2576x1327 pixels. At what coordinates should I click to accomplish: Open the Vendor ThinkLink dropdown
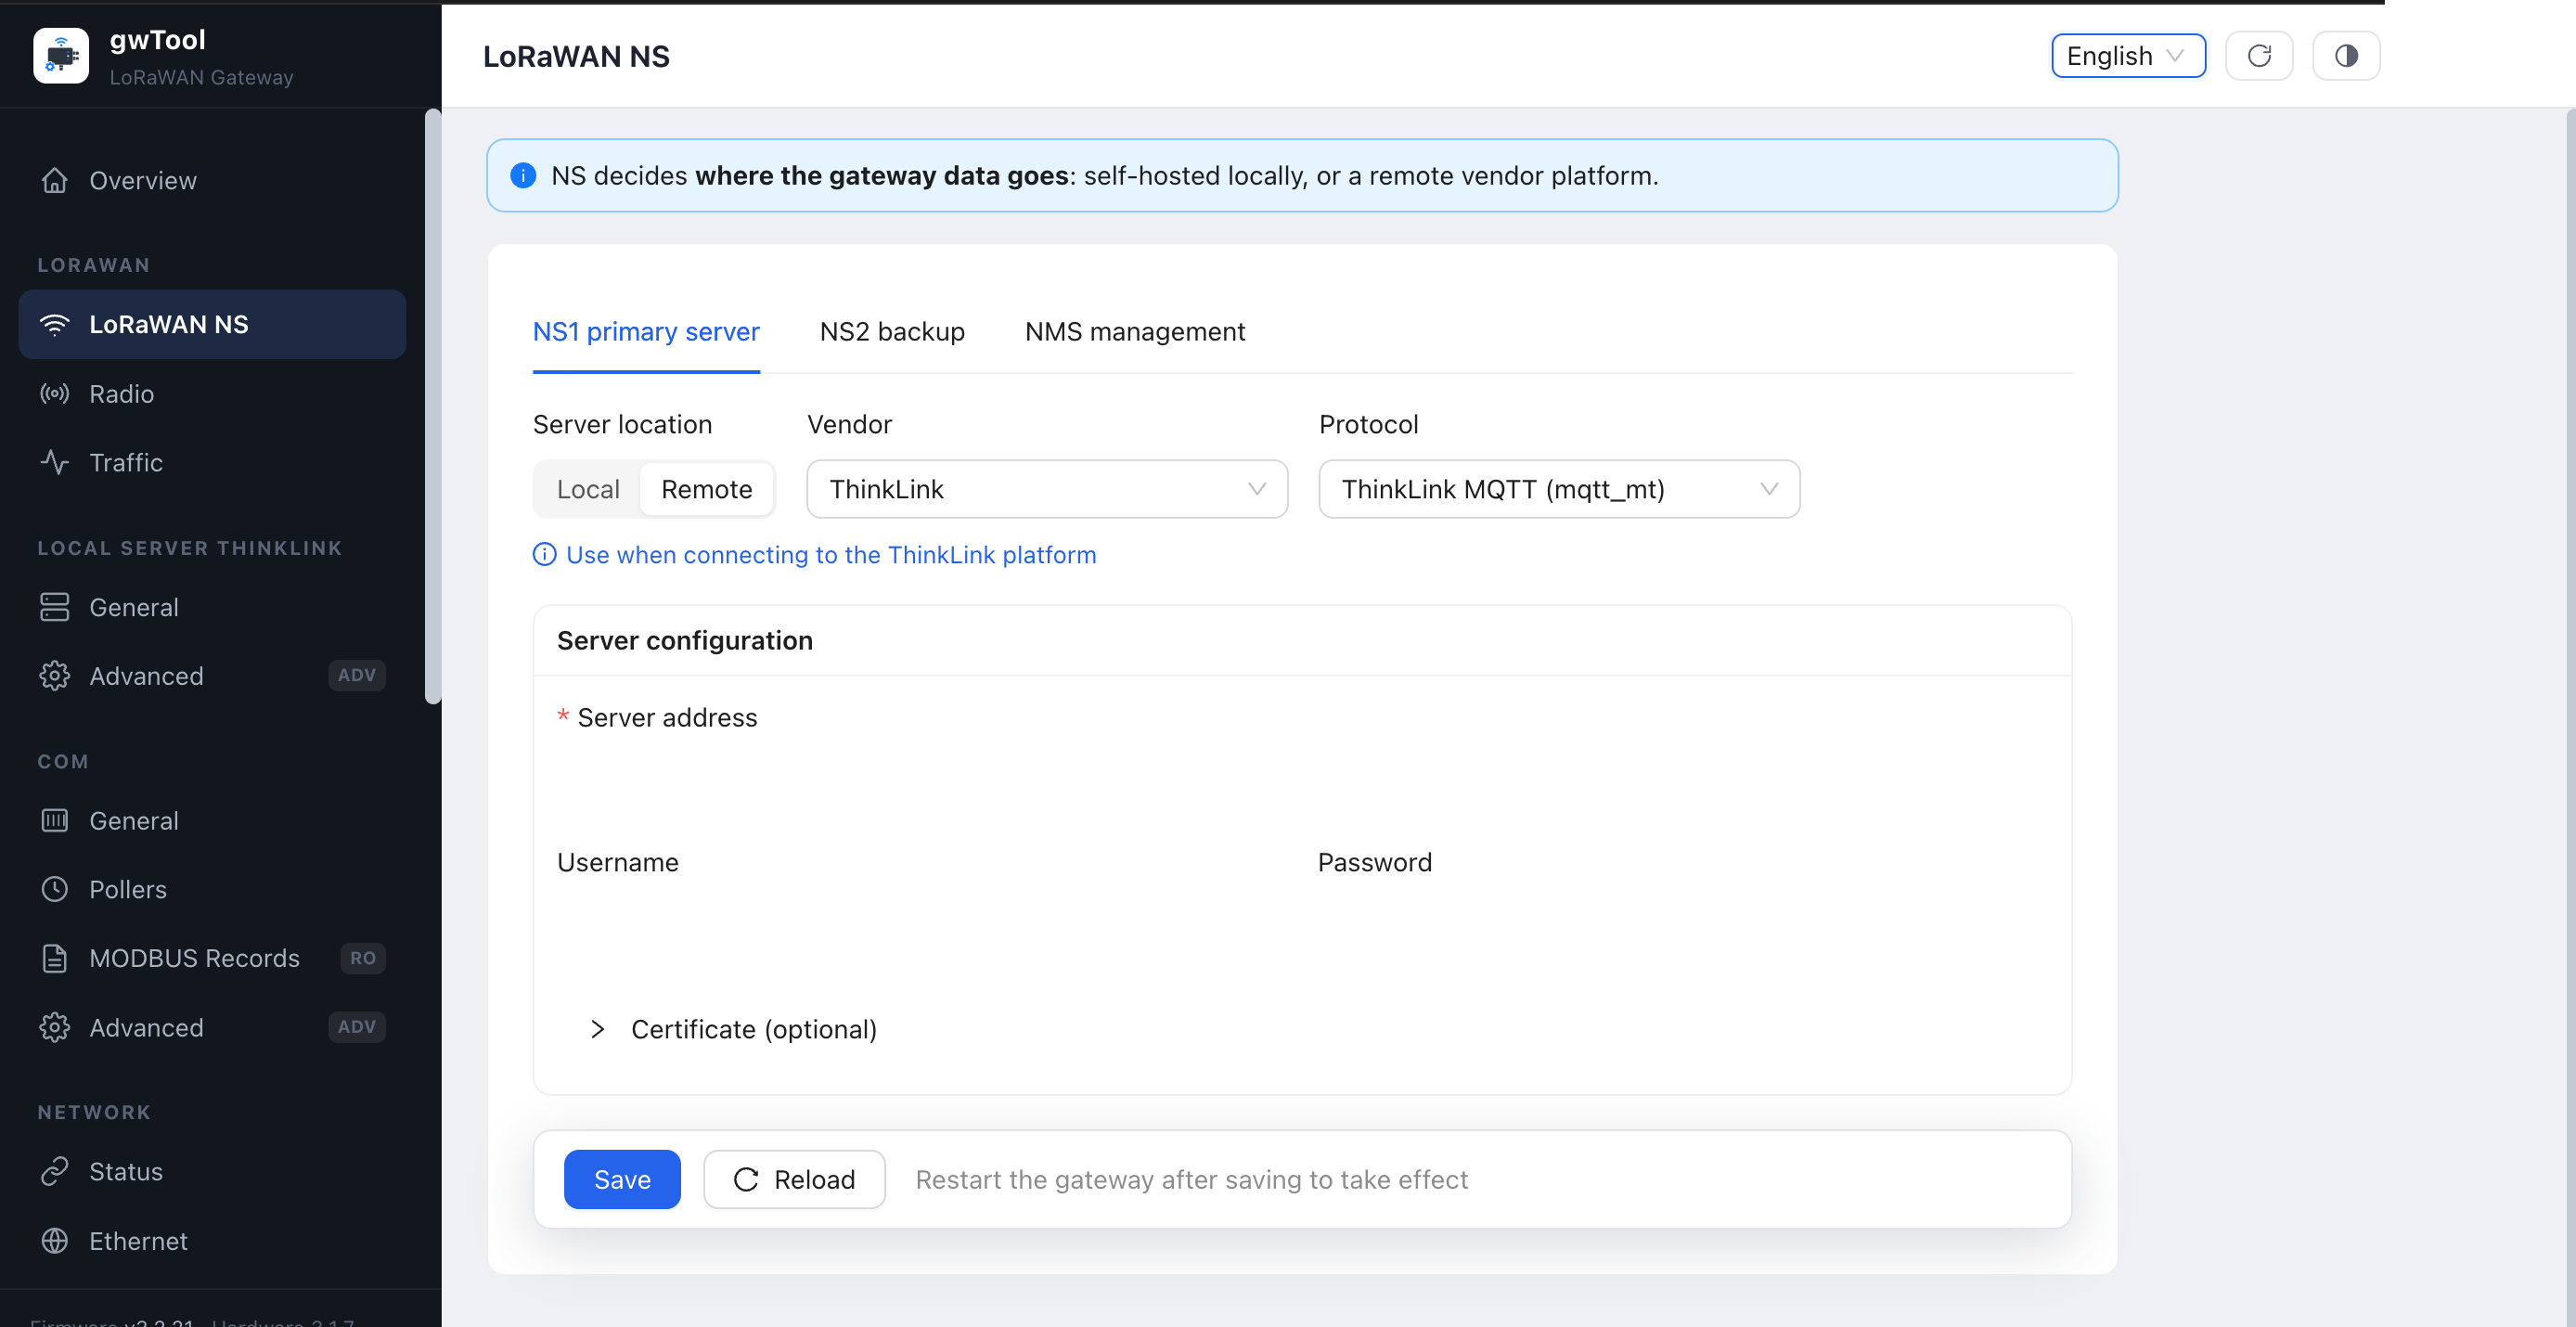[x=1047, y=489]
